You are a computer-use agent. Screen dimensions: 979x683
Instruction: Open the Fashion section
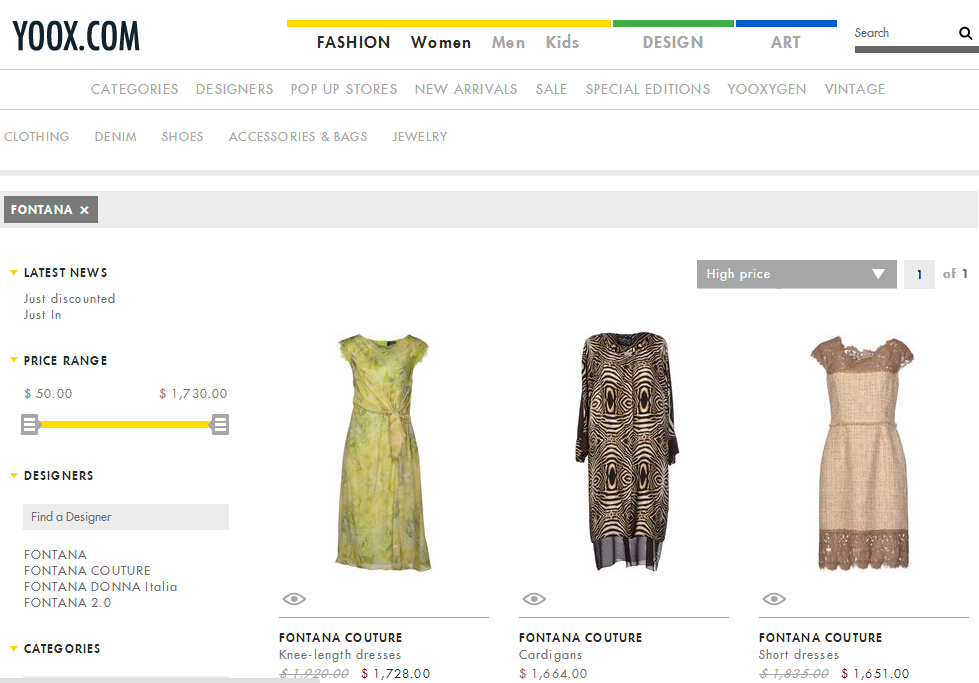(x=353, y=42)
